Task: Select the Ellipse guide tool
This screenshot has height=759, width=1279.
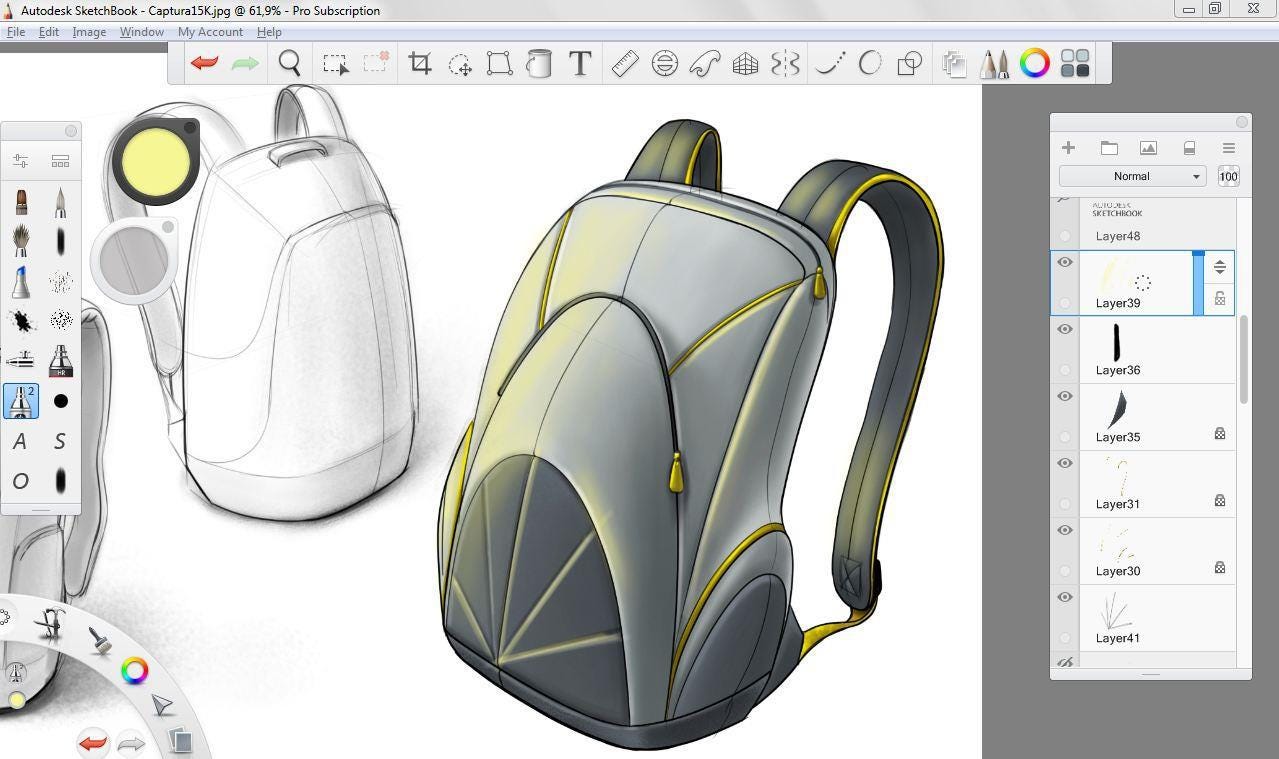Action: 664,64
